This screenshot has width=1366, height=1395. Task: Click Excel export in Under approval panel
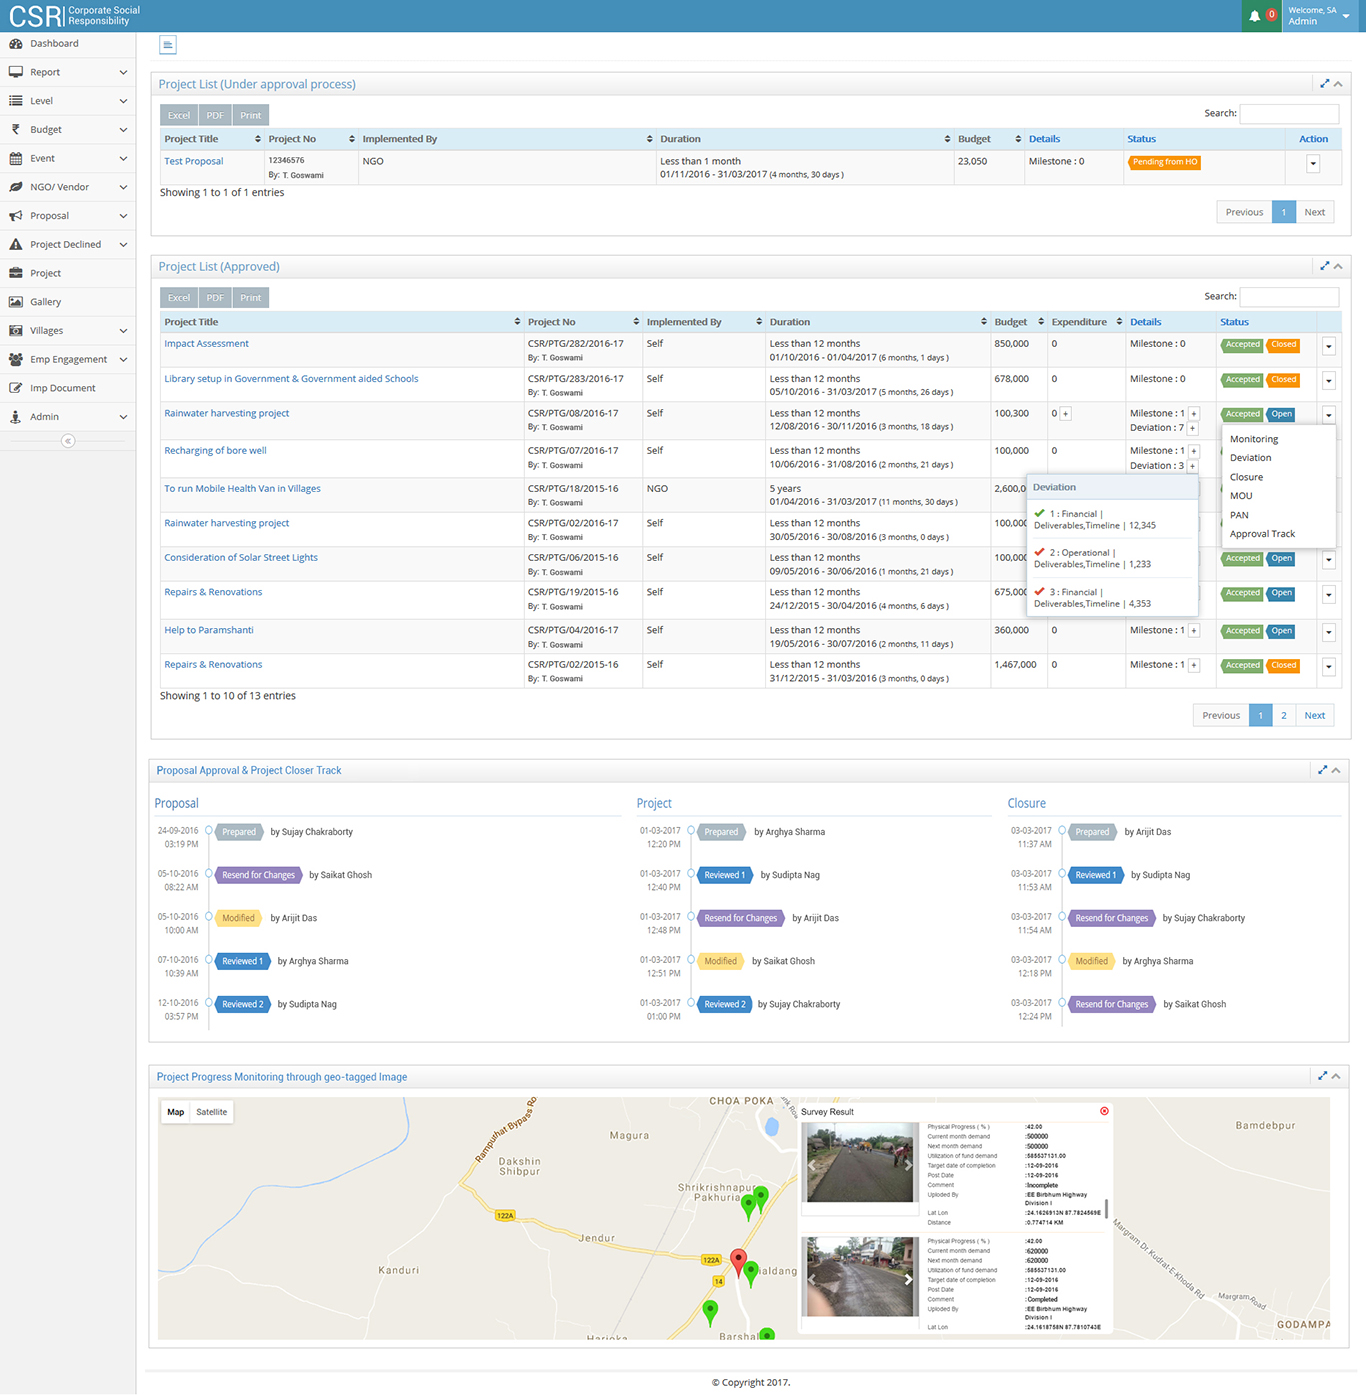(179, 115)
